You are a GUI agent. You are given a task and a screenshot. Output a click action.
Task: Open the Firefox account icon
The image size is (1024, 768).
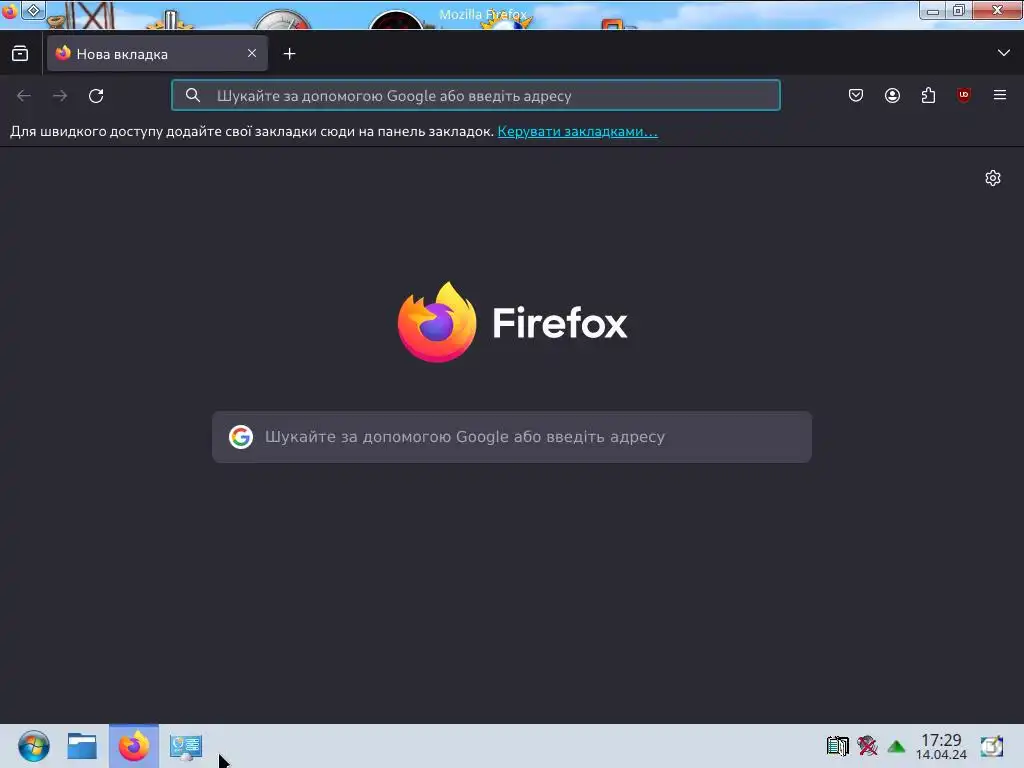(892, 95)
